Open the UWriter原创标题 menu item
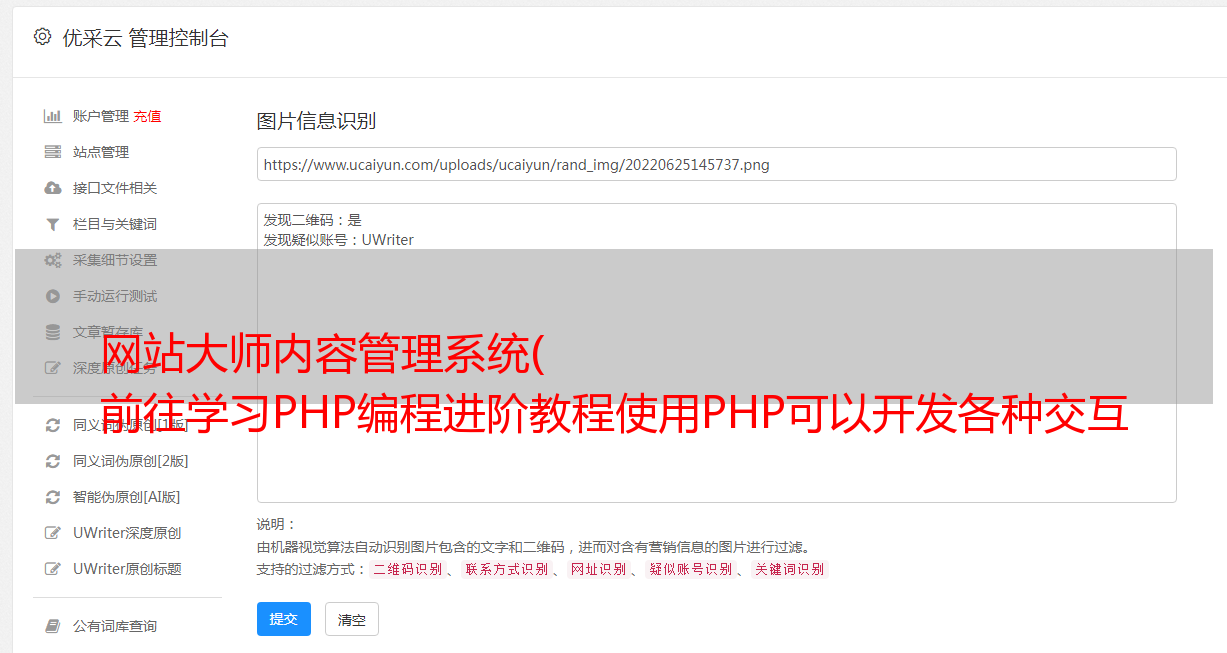This screenshot has height=653, width=1227. tap(127, 569)
